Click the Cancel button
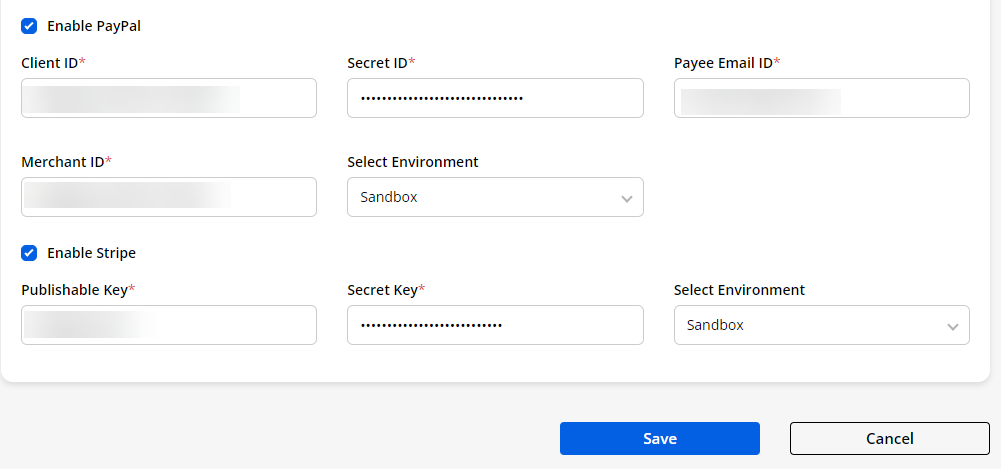Screen dimensions: 1001x469 889,438
